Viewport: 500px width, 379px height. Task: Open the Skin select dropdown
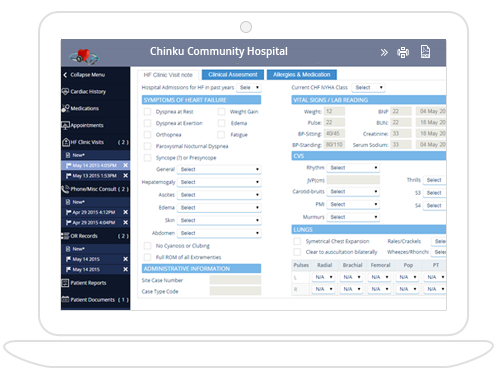[219, 220]
